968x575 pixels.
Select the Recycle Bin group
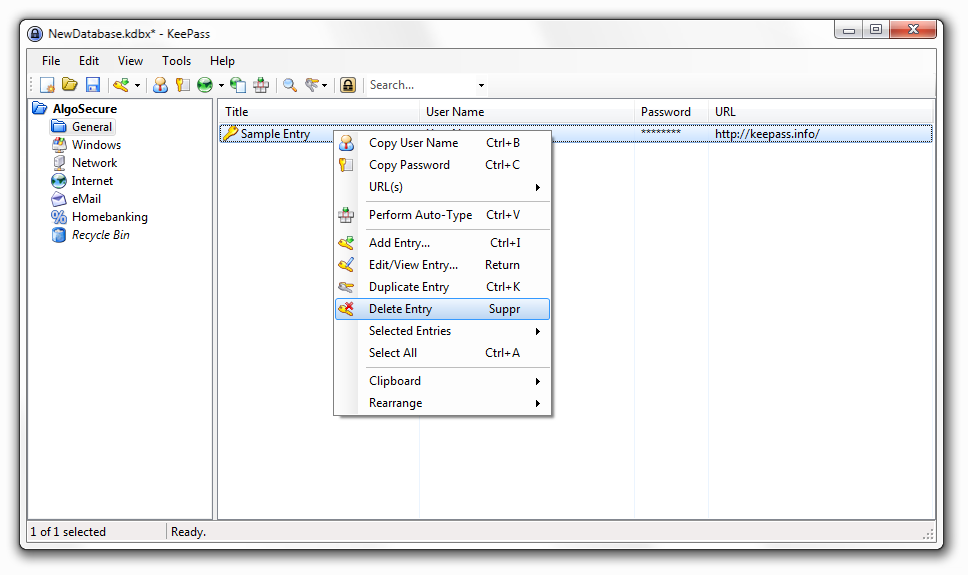(x=101, y=235)
